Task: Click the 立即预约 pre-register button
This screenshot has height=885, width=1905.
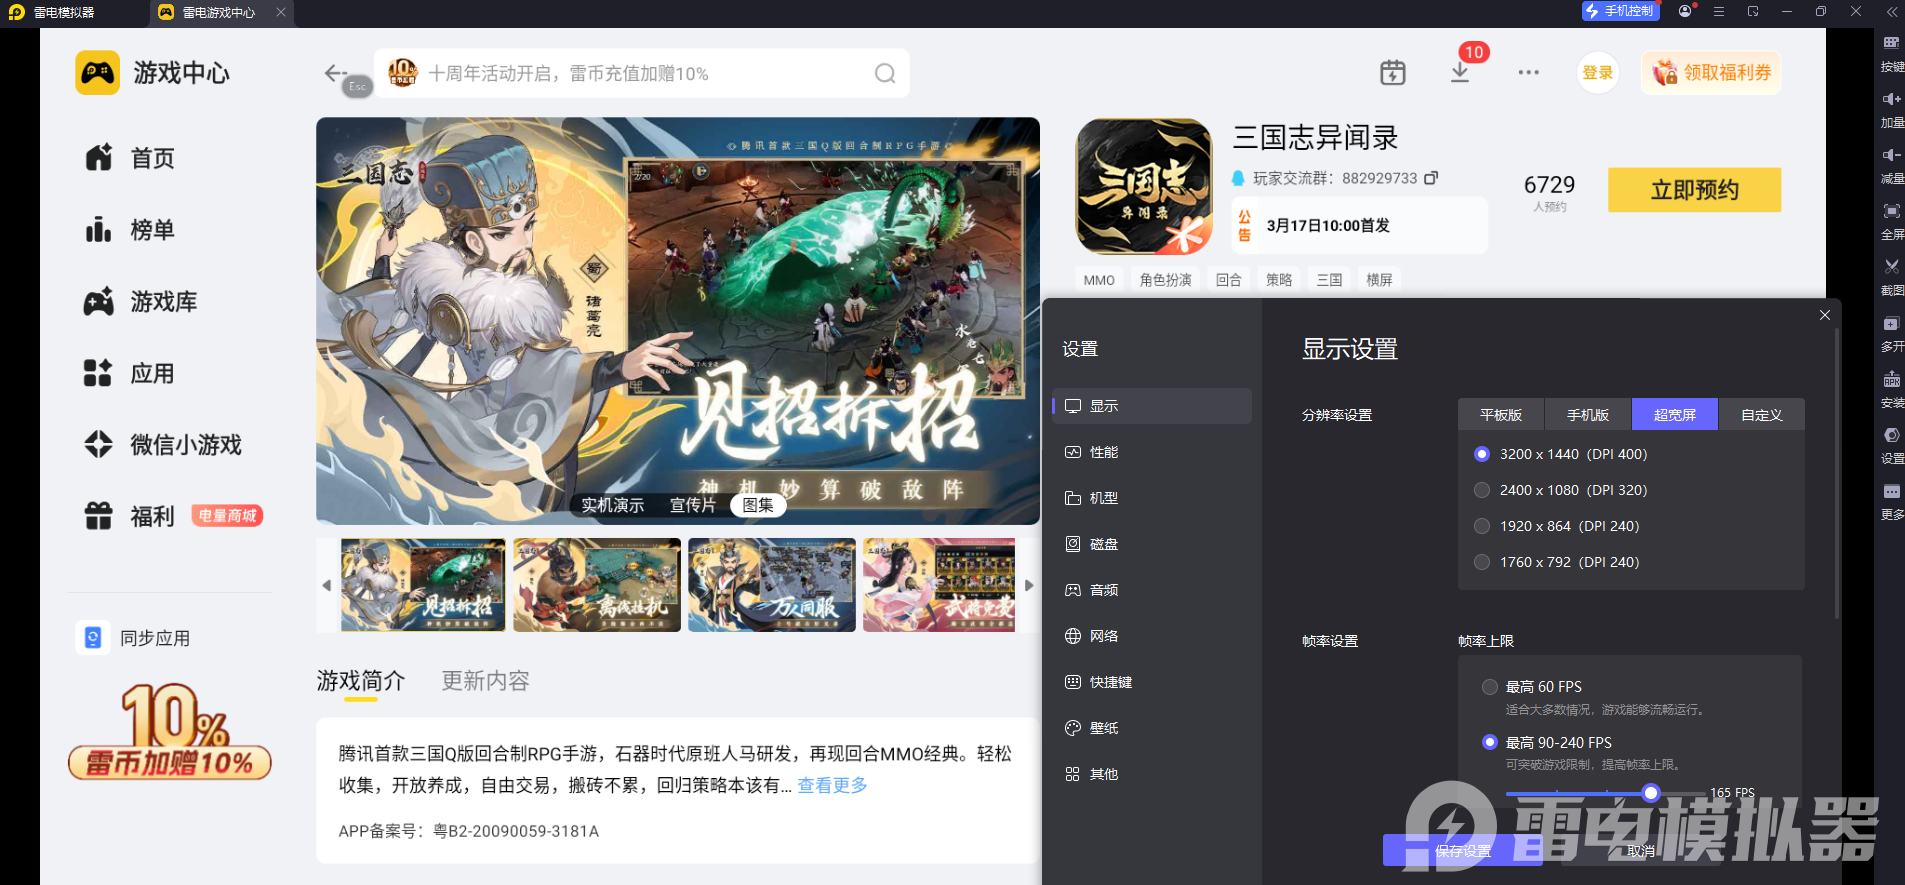Action: [x=1694, y=190]
